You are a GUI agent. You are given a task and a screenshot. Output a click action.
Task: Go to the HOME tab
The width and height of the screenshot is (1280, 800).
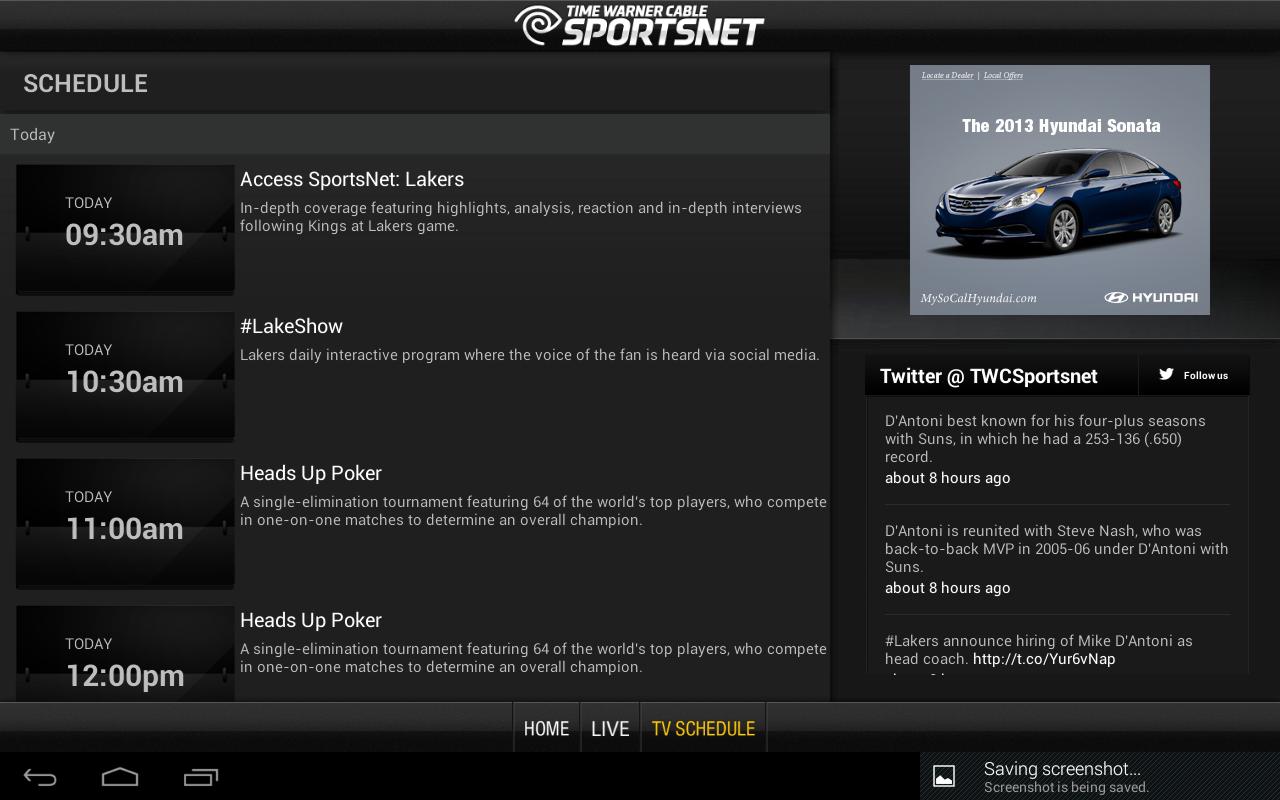546,729
